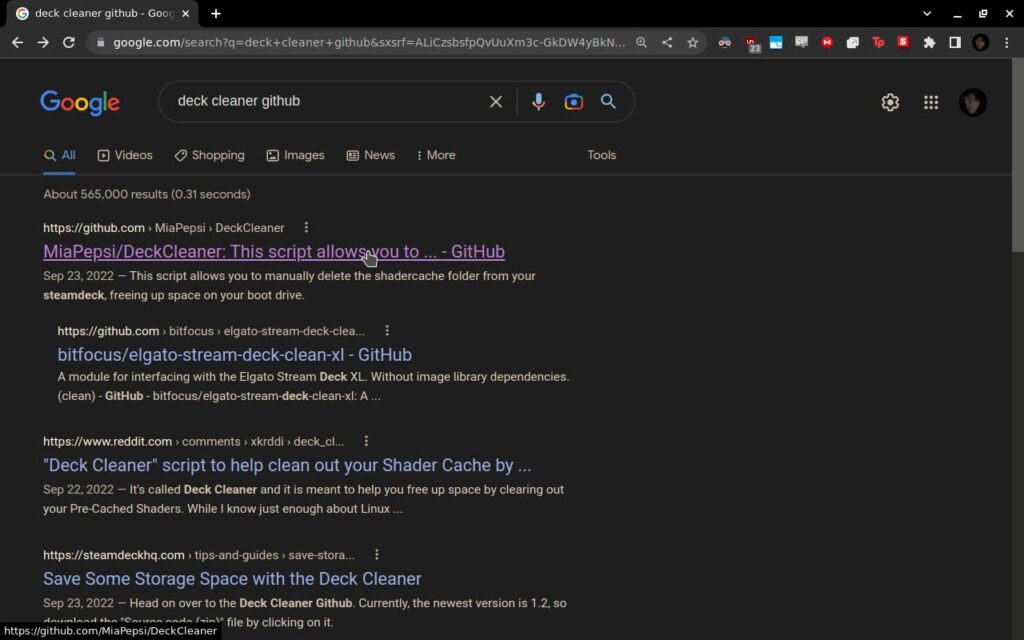Switch to the Videos tab
This screenshot has width=1024, height=640.
click(x=125, y=155)
